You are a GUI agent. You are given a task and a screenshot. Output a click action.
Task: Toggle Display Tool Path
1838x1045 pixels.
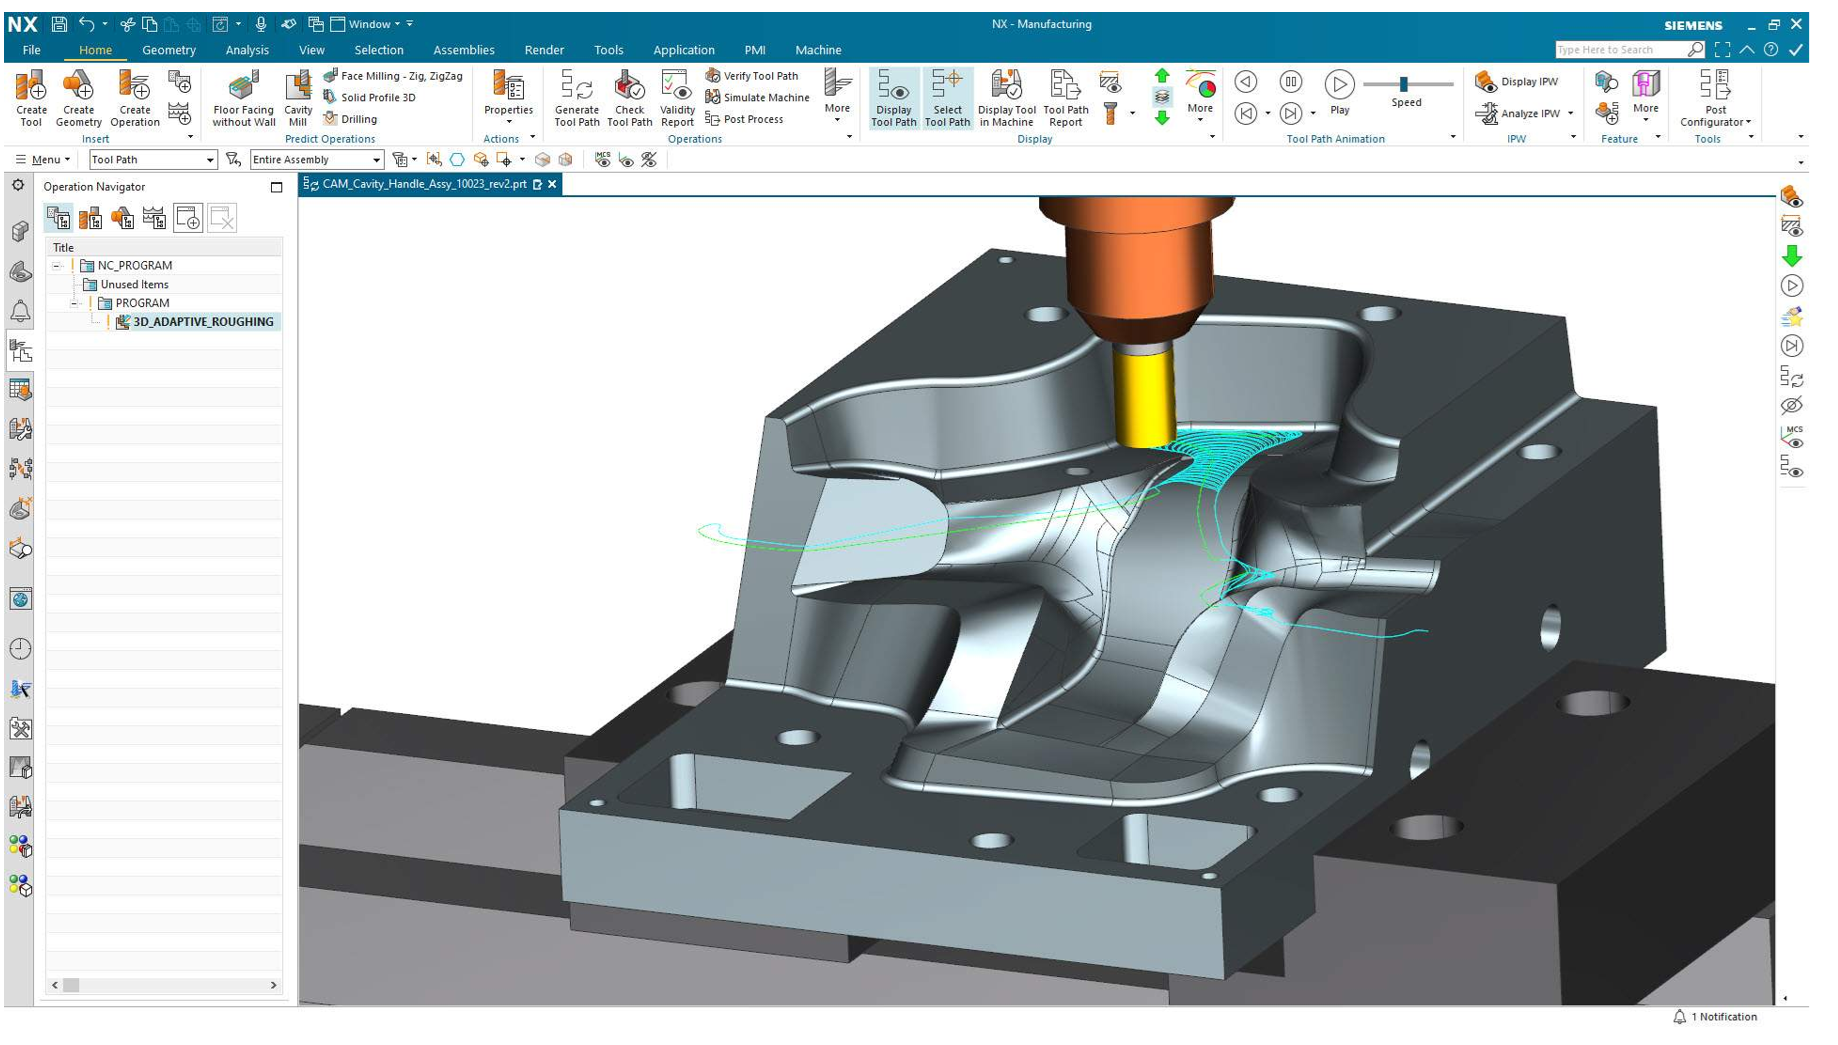coord(893,98)
